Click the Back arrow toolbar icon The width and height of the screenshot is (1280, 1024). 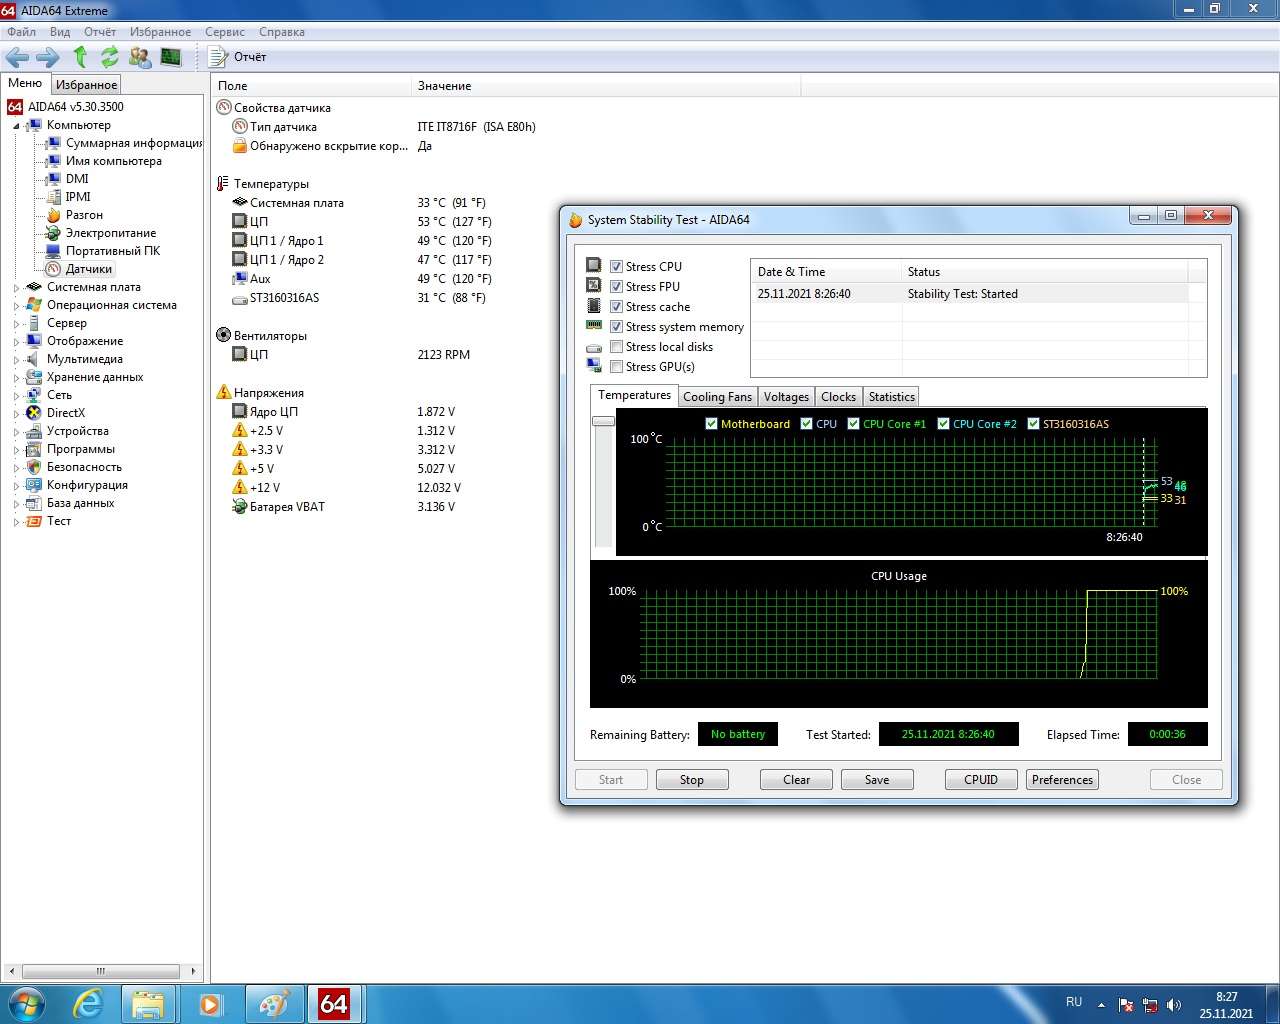coord(17,57)
